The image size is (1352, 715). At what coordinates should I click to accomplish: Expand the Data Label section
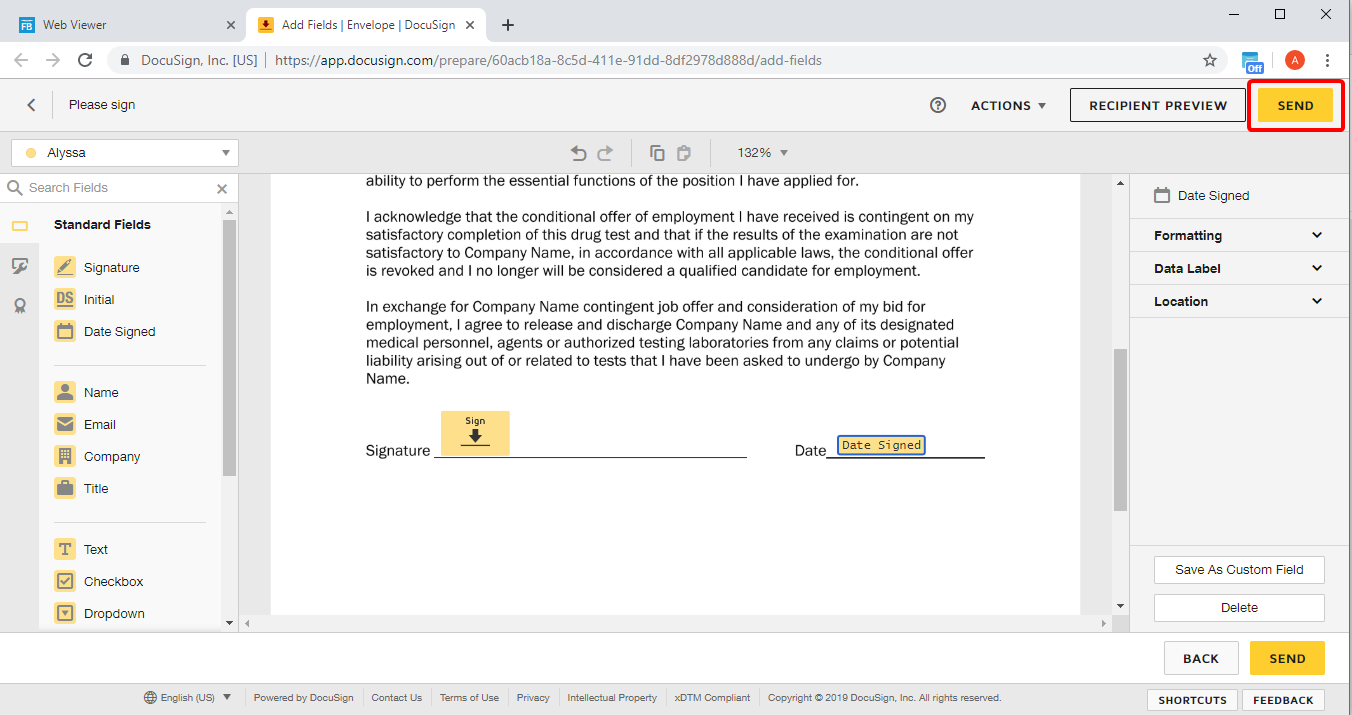coord(1238,268)
